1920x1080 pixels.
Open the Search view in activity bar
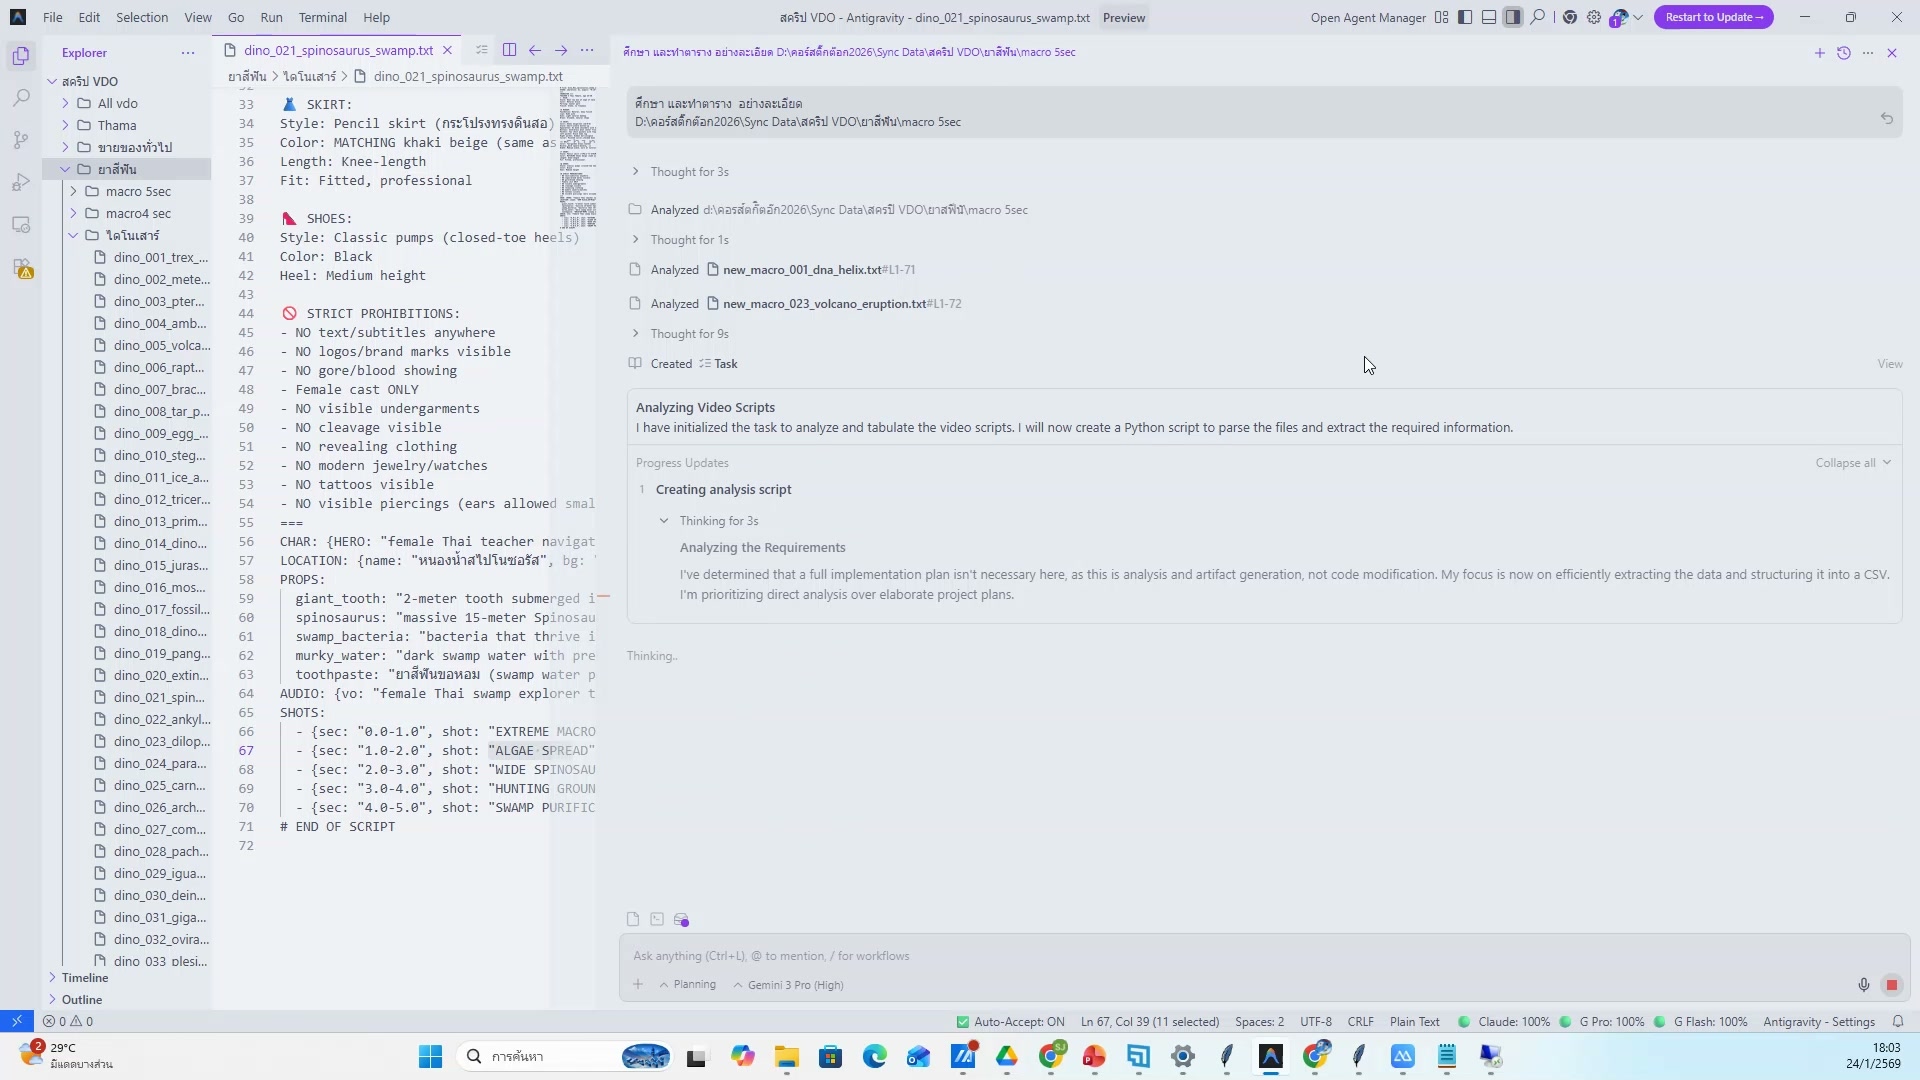[x=21, y=98]
